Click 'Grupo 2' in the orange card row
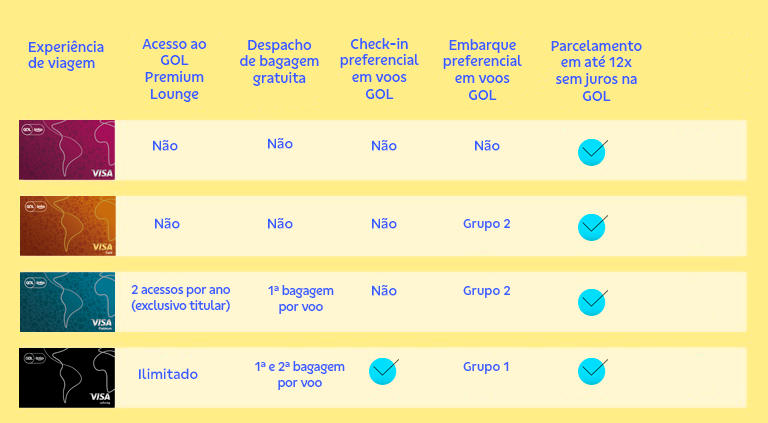The height and width of the screenshot is (423, 768). point(487,224)
